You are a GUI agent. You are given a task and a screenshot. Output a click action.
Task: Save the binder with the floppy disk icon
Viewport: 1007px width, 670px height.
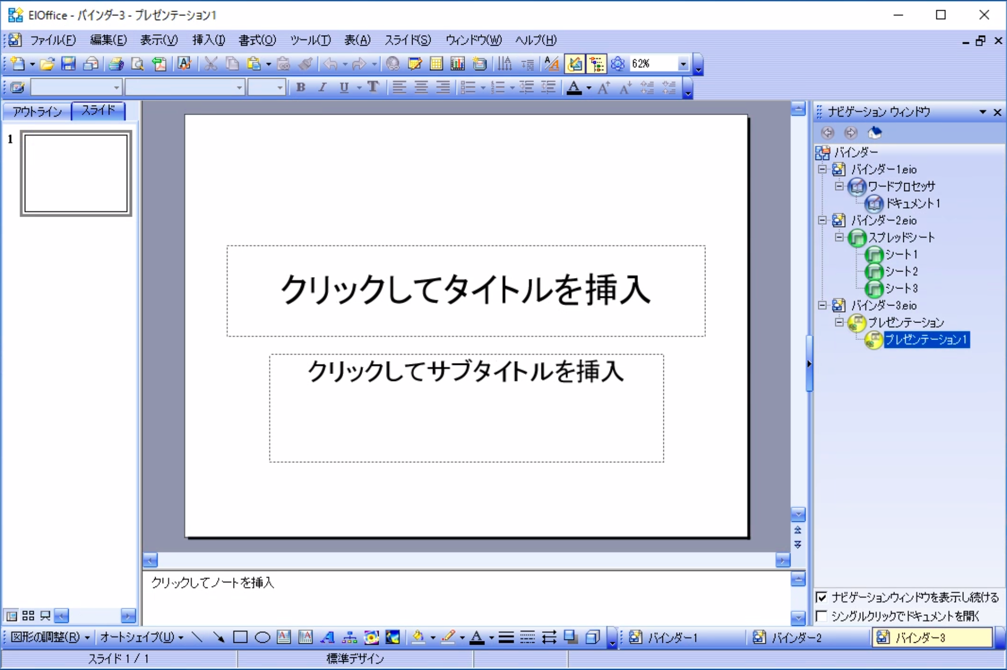[68, 64]
